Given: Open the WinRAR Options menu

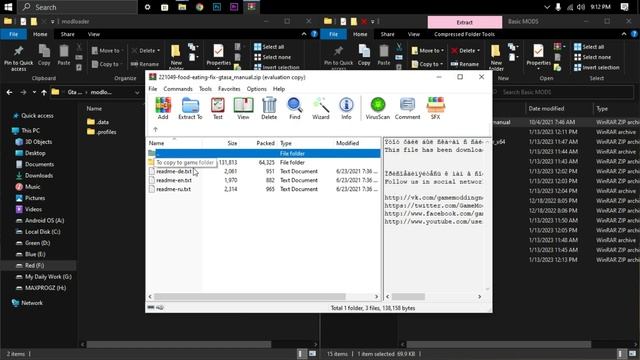Looking at the screenshot, I should [256, 89].
